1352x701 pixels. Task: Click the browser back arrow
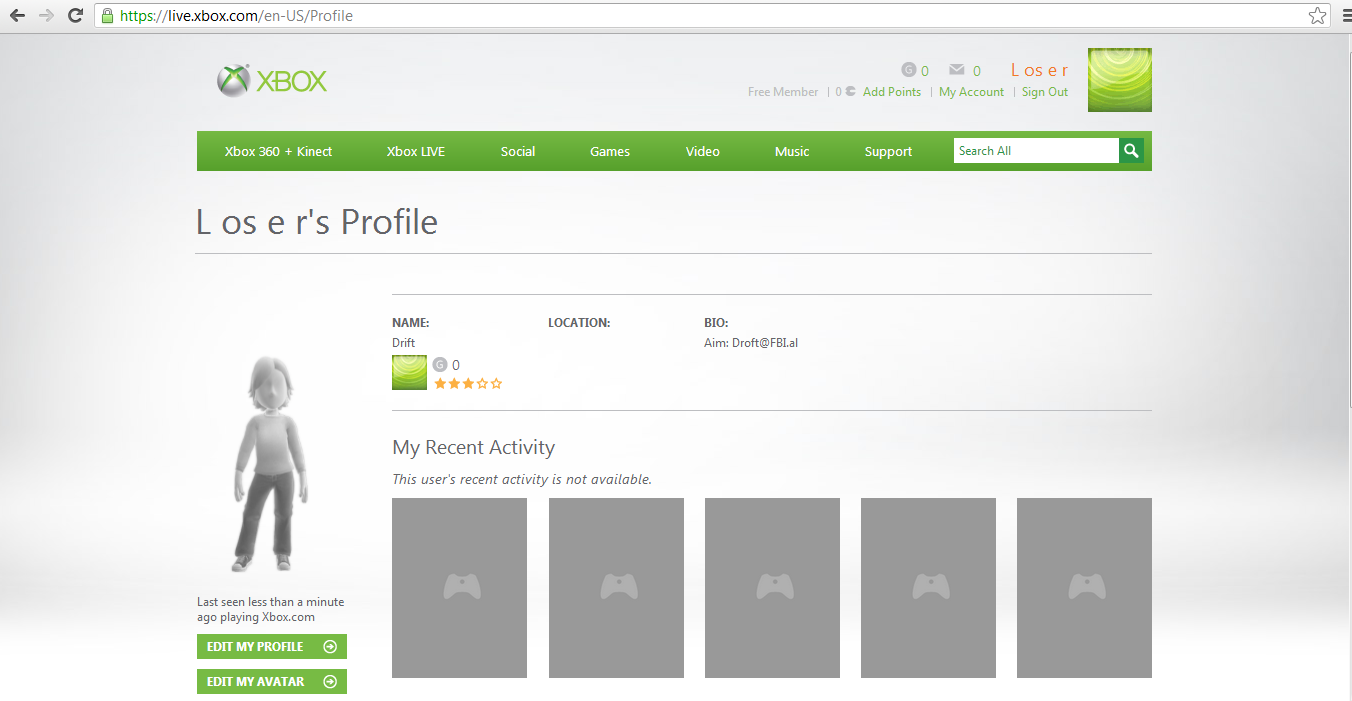click(17, 15)
